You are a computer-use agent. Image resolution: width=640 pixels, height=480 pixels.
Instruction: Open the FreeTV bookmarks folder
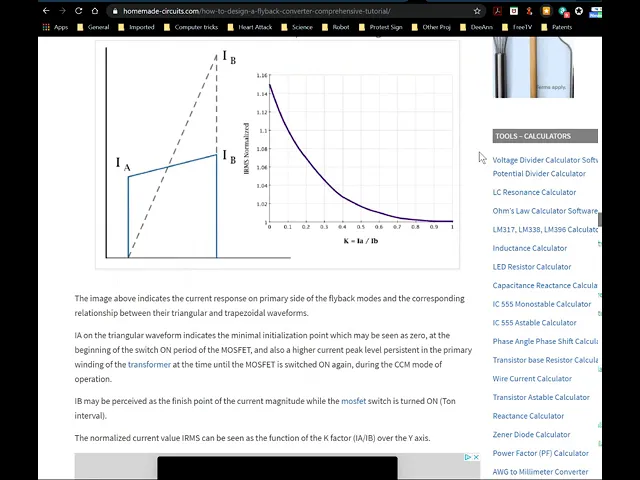point(517,27)
